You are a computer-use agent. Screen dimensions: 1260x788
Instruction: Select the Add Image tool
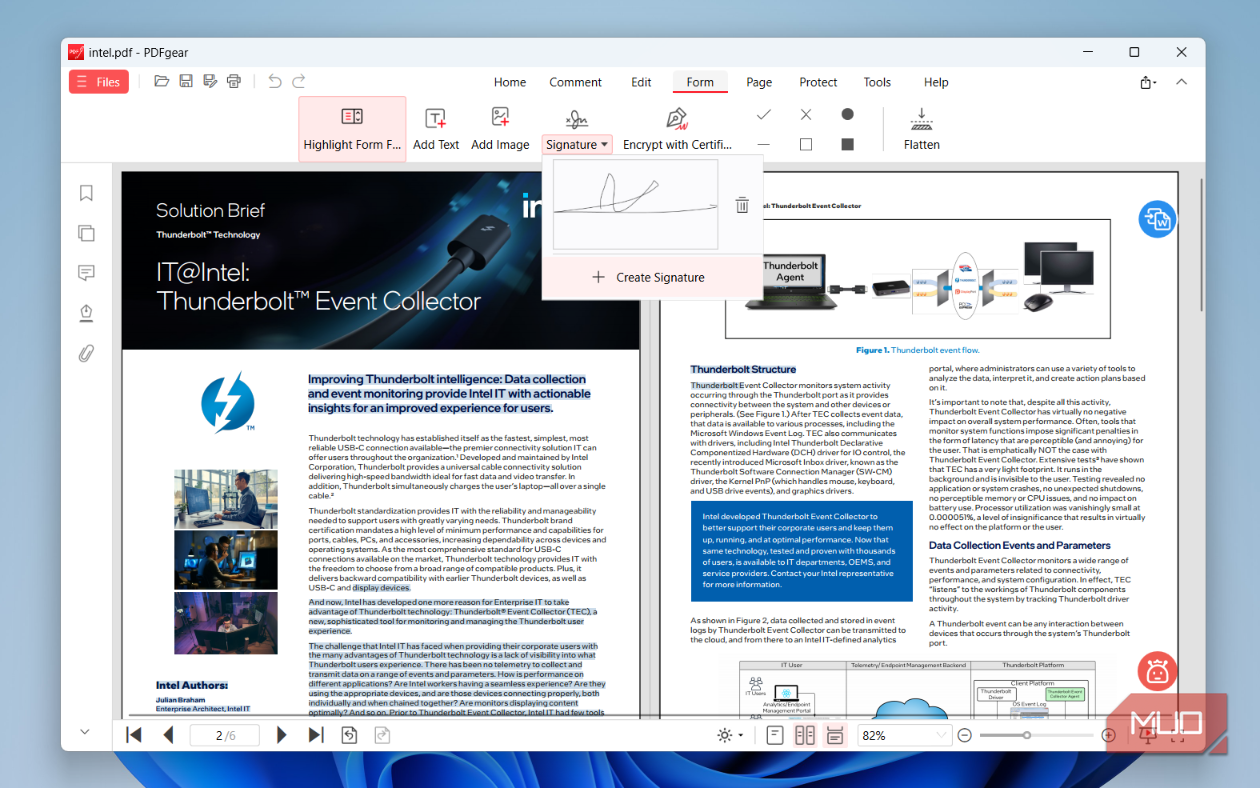(500, 129)
